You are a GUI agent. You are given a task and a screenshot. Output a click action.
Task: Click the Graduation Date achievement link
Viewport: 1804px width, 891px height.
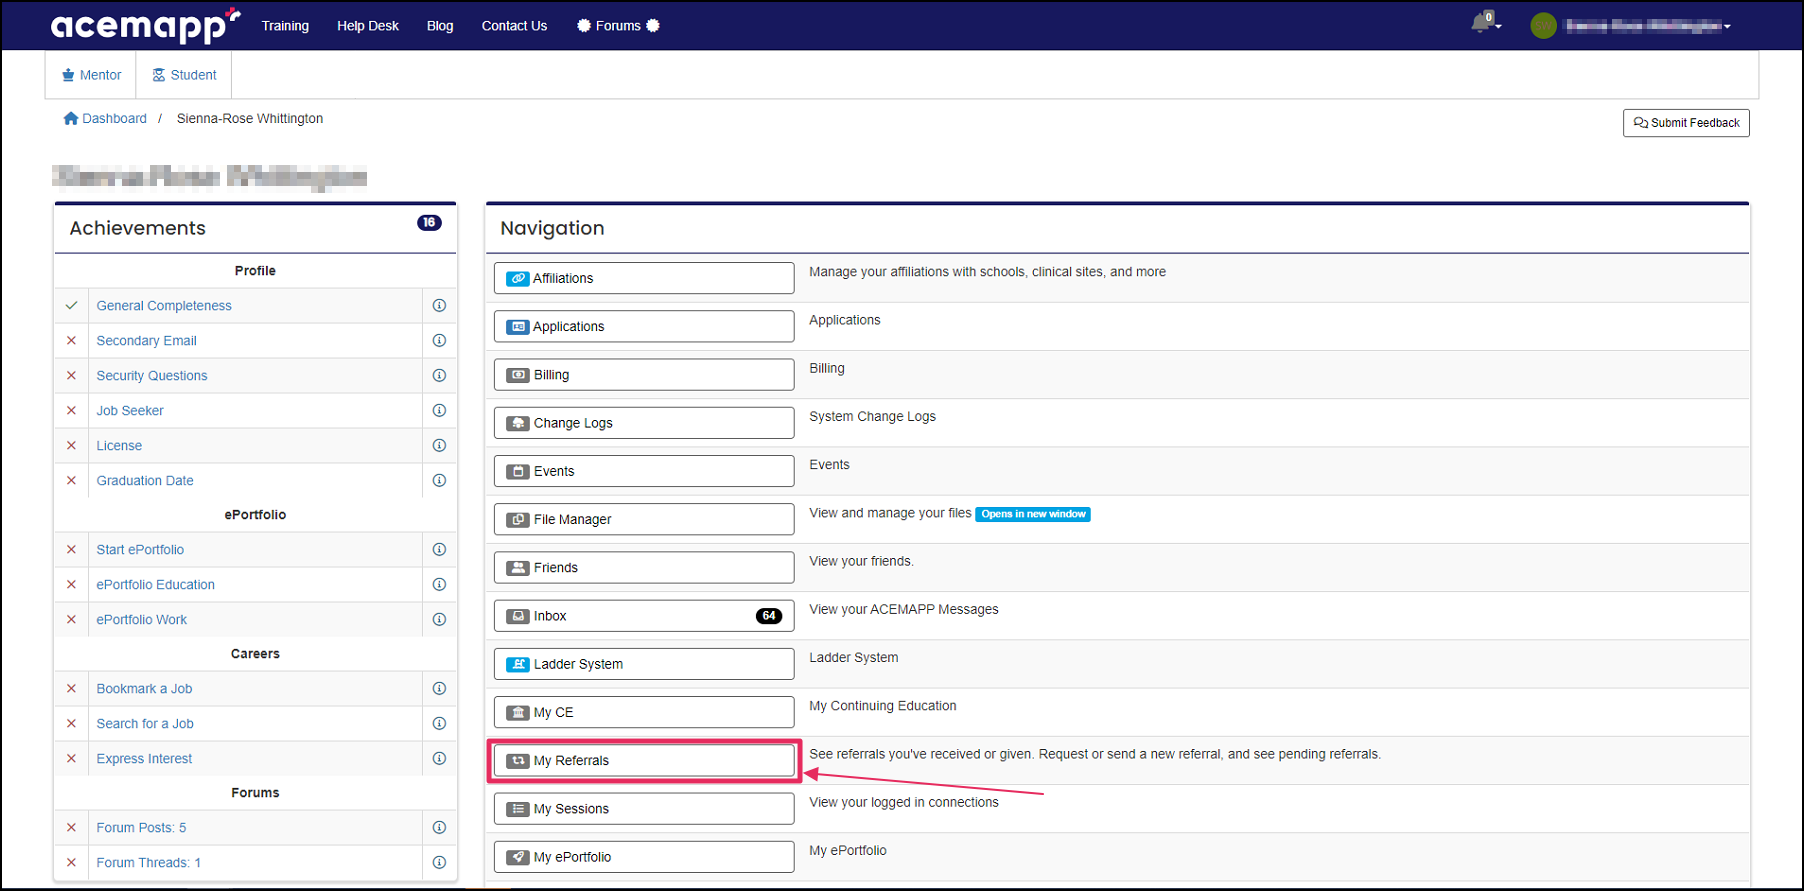coord(145,481)
